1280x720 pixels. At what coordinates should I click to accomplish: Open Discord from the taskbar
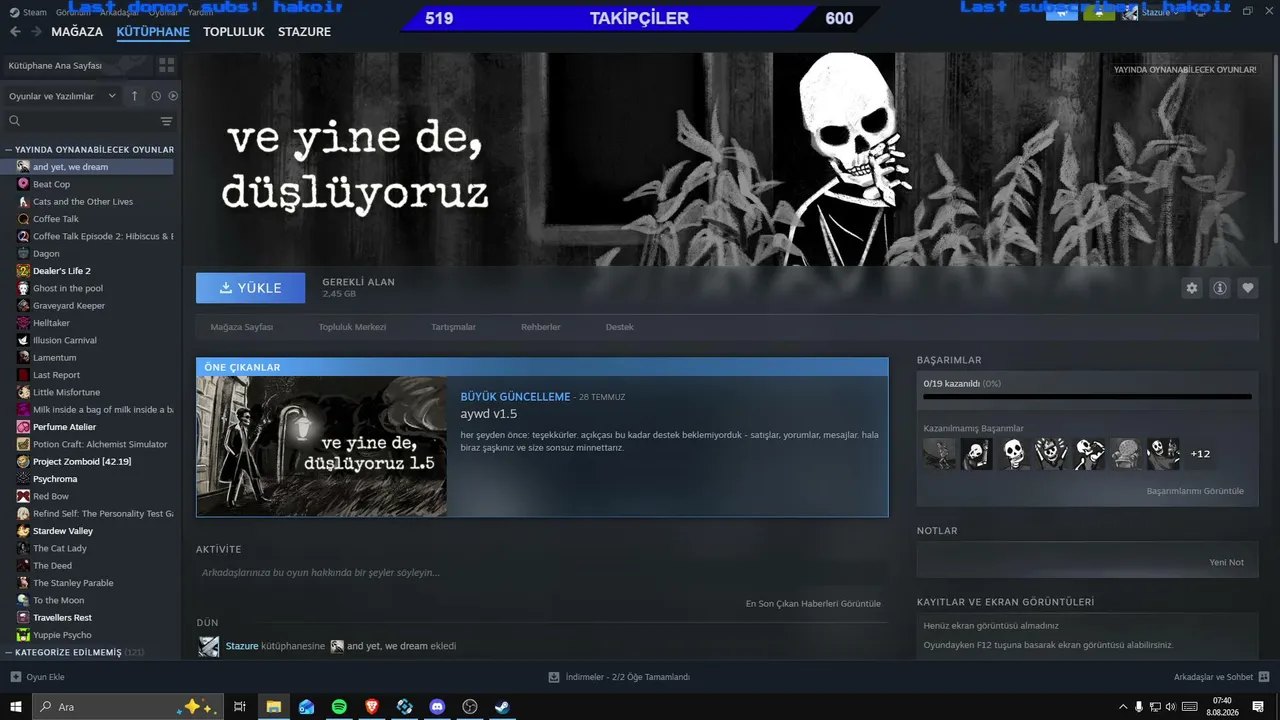437,707
